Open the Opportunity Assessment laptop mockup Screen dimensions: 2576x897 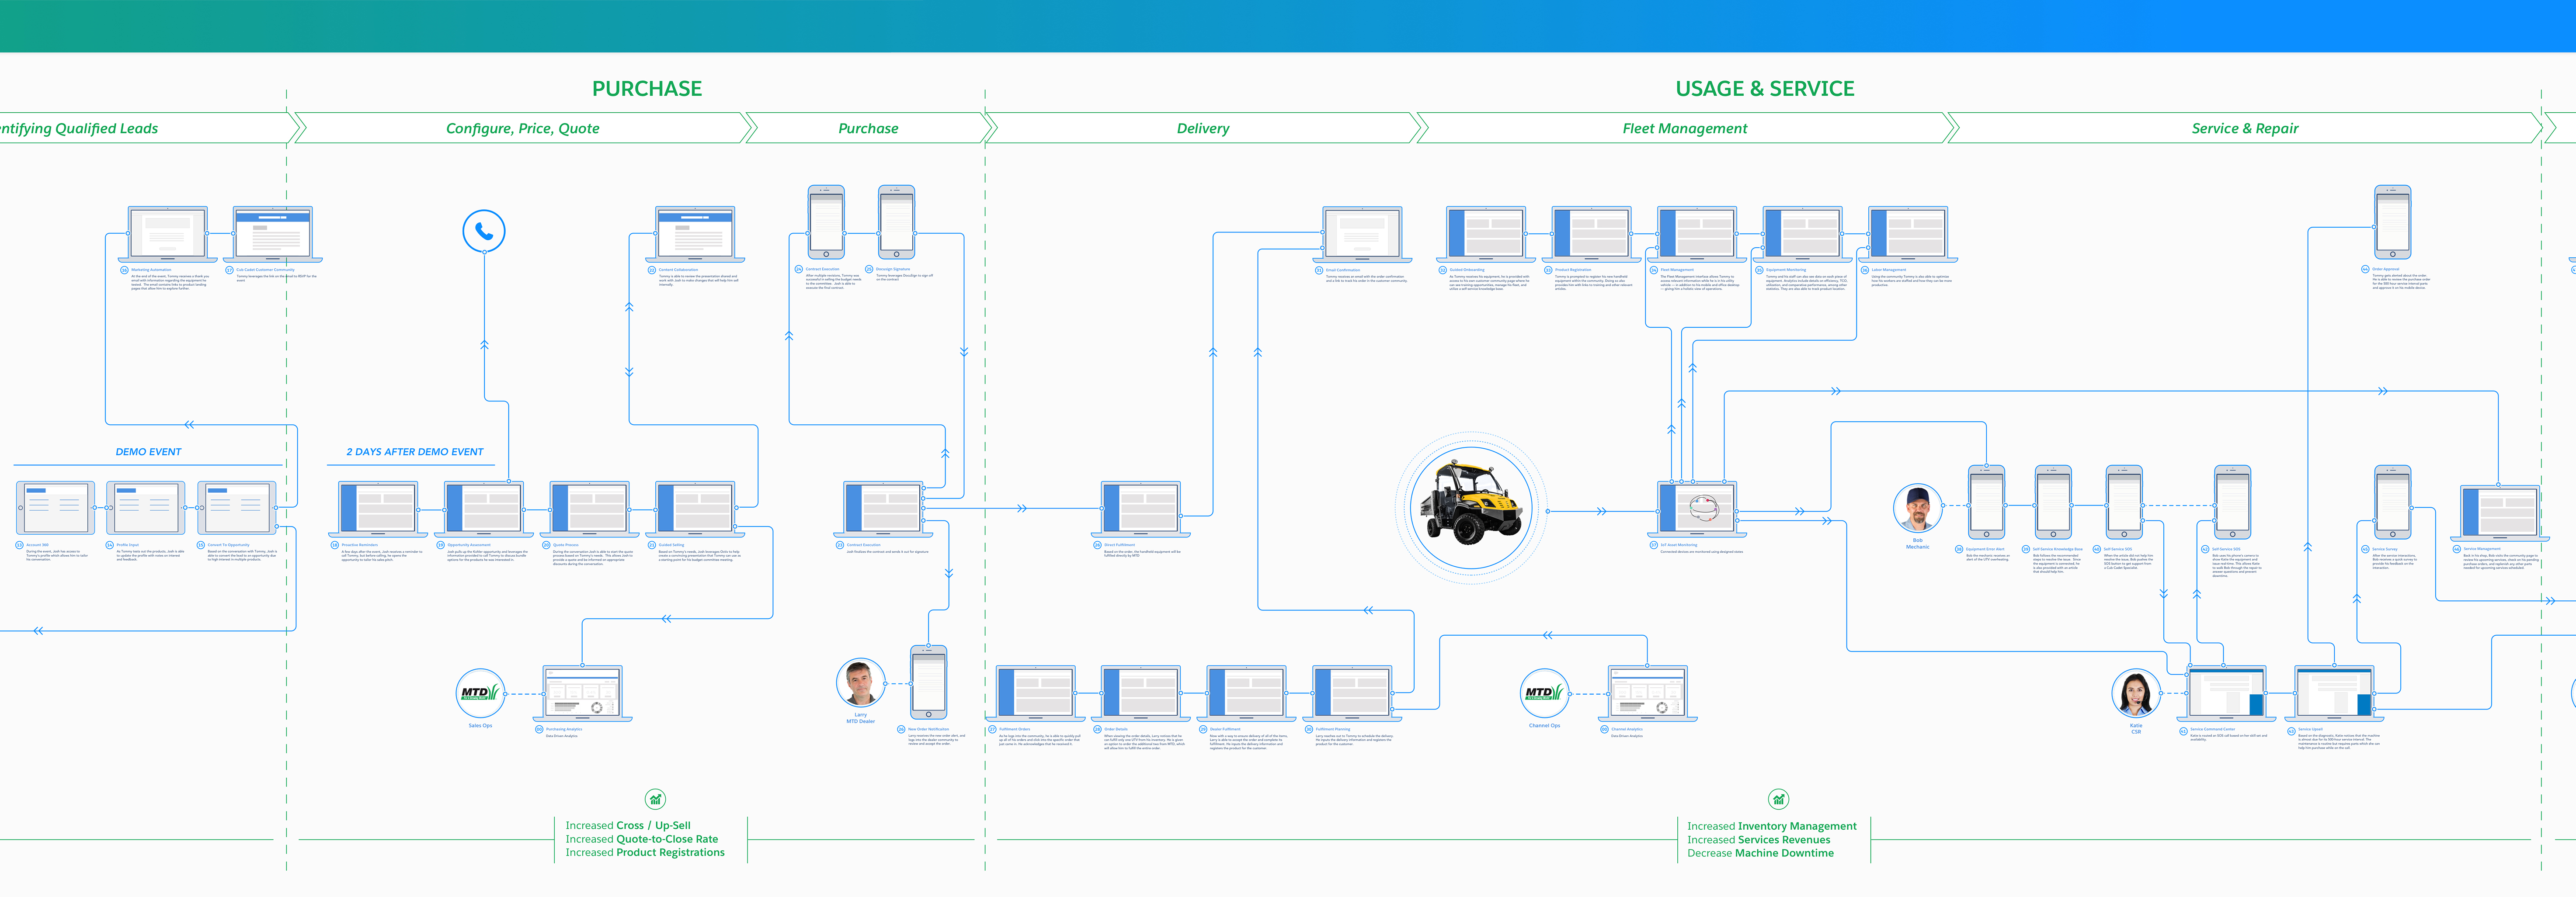click(x=484, y=509)
